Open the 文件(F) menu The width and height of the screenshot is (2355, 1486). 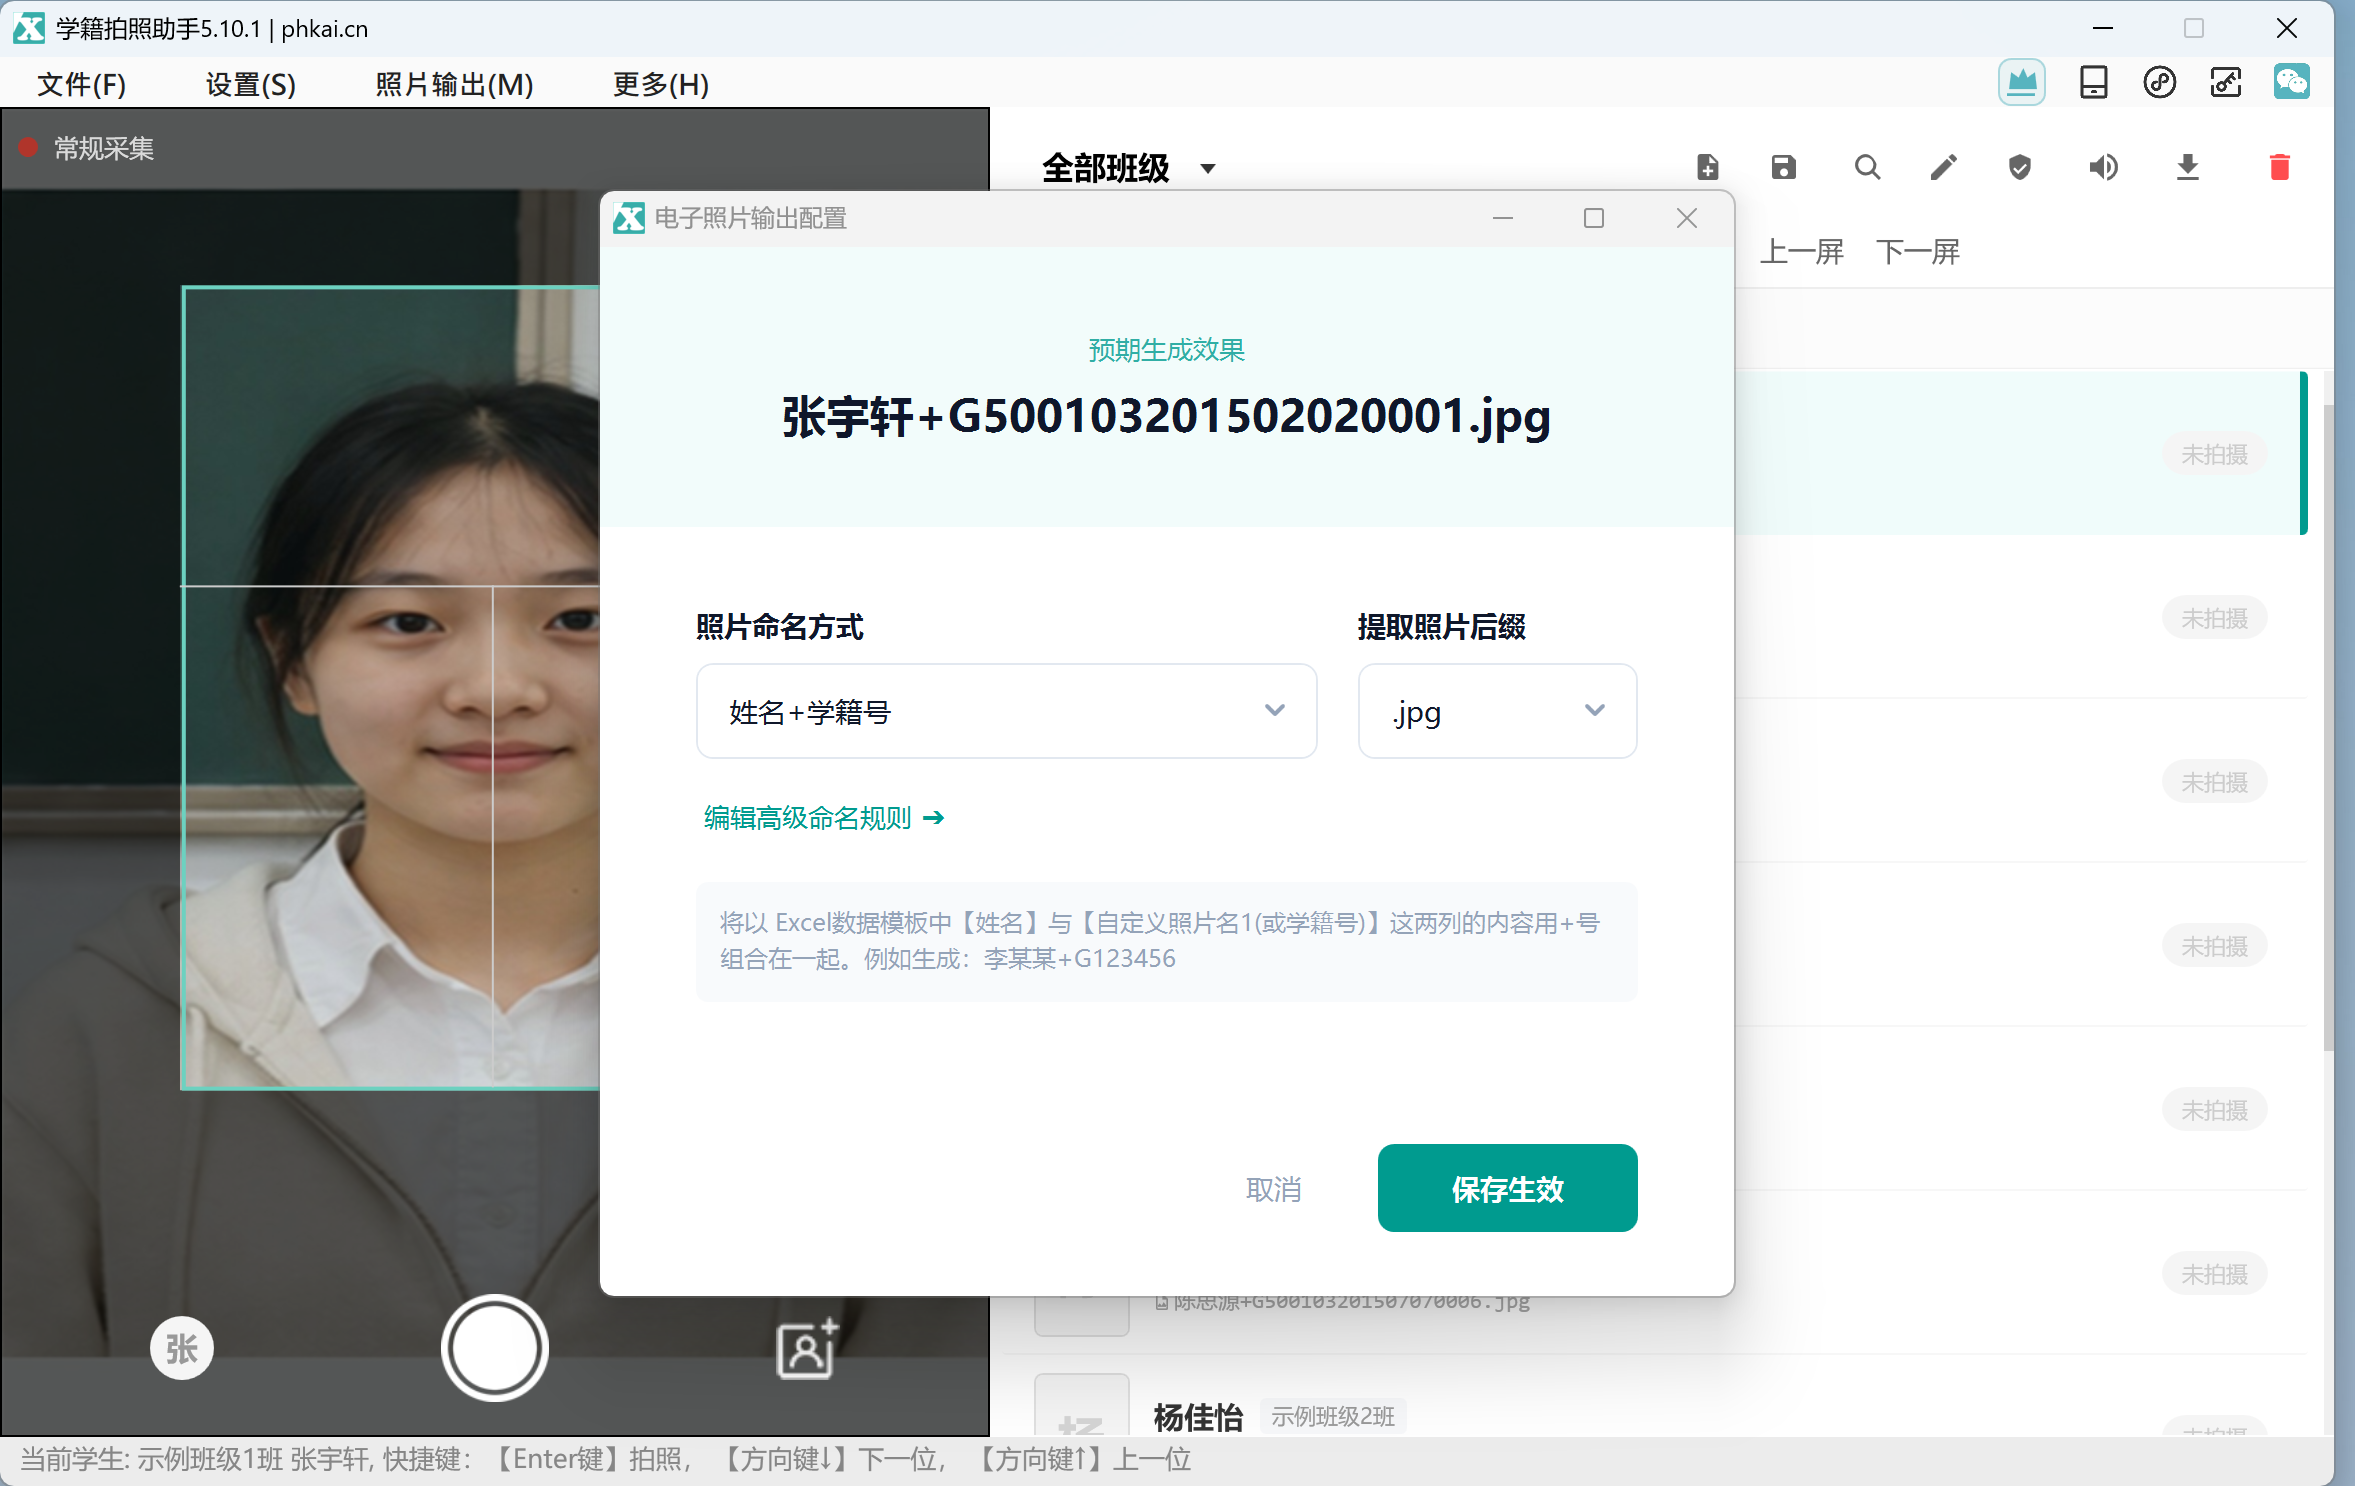pos(81,84)
